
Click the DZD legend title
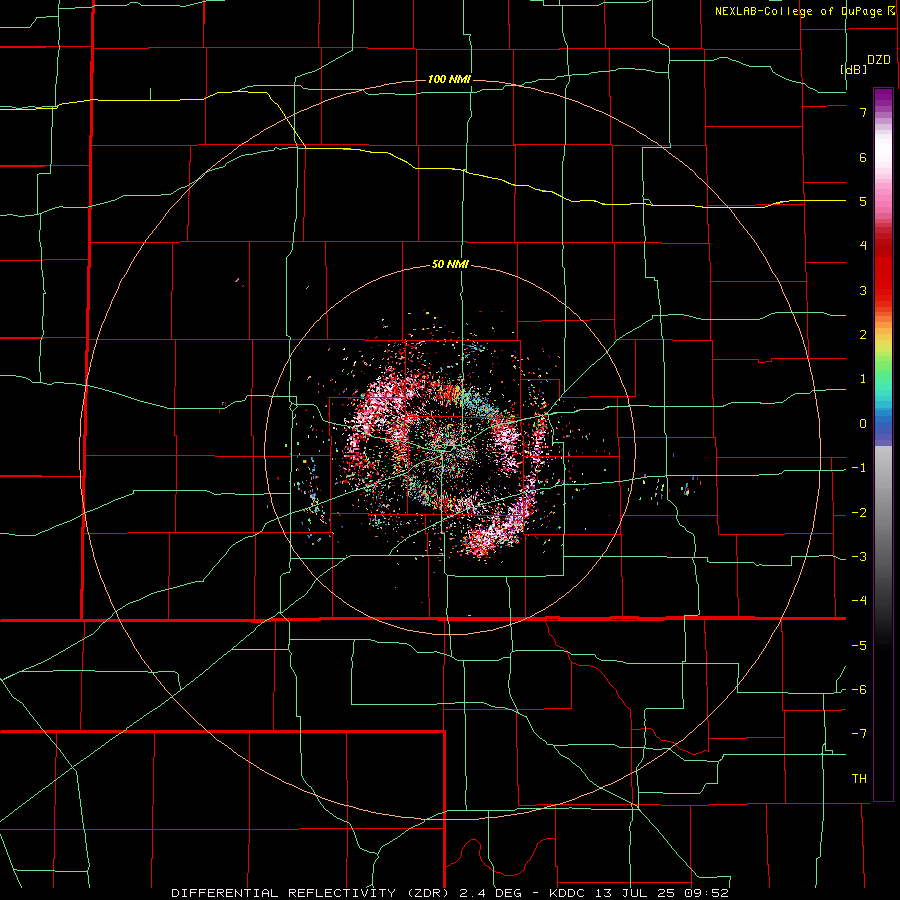point(879,60)
